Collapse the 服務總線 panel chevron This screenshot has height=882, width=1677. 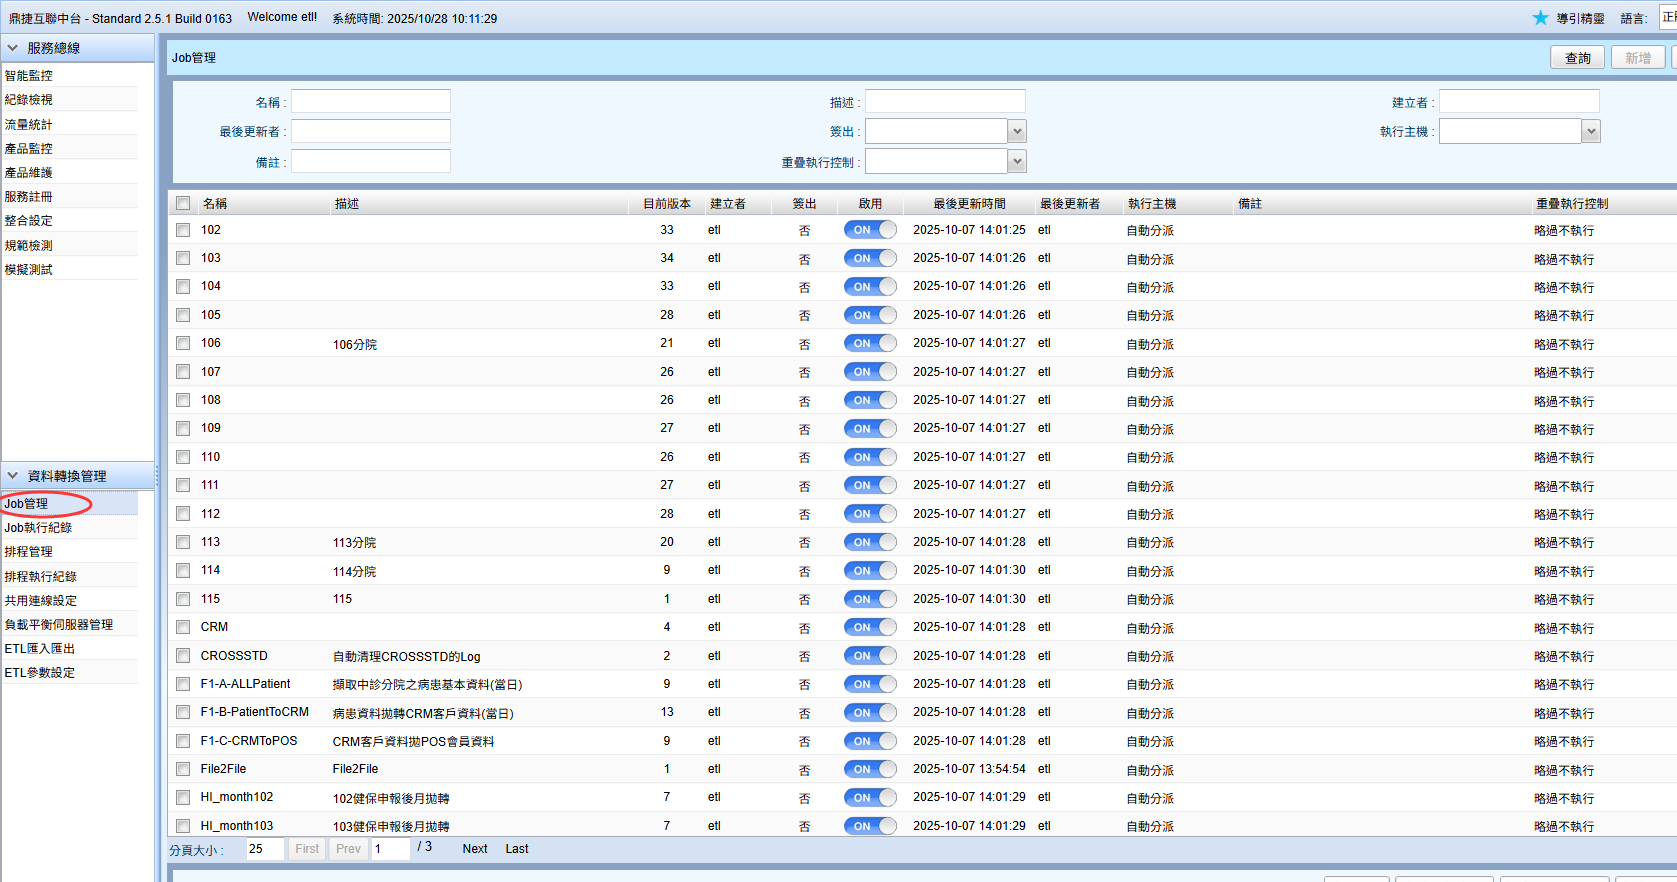click(x=13, y=48)
